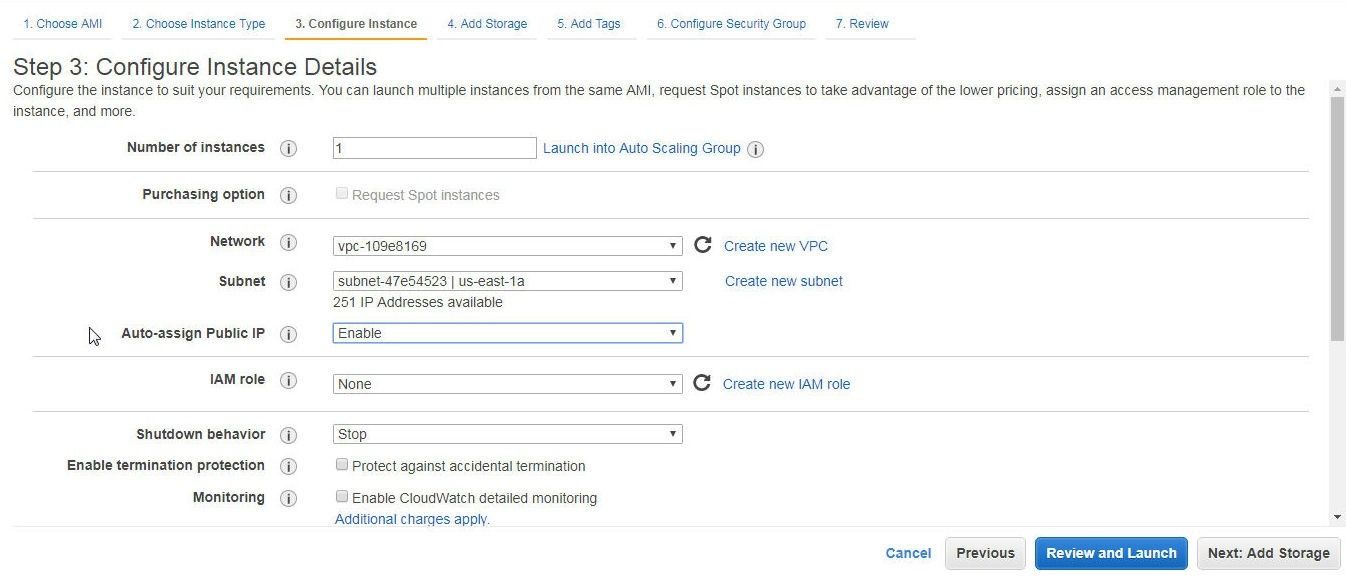Click the info icon next to Network
1346x587 pixels.
[x=289, y=243]
